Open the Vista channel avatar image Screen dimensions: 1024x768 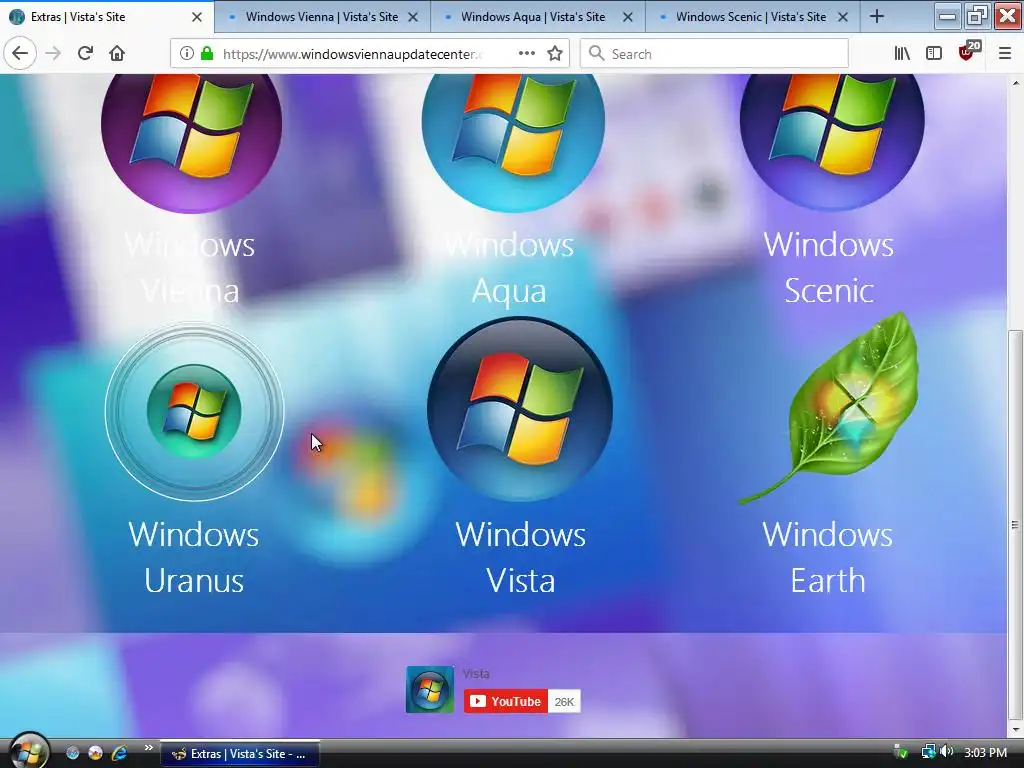tap(430, 690)
